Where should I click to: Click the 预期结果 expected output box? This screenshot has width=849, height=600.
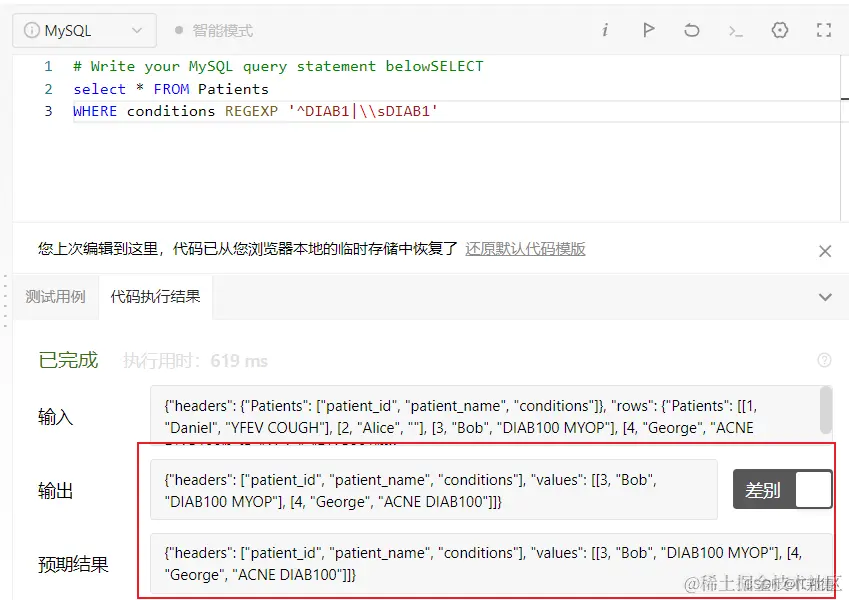click(x=491, y=563)
